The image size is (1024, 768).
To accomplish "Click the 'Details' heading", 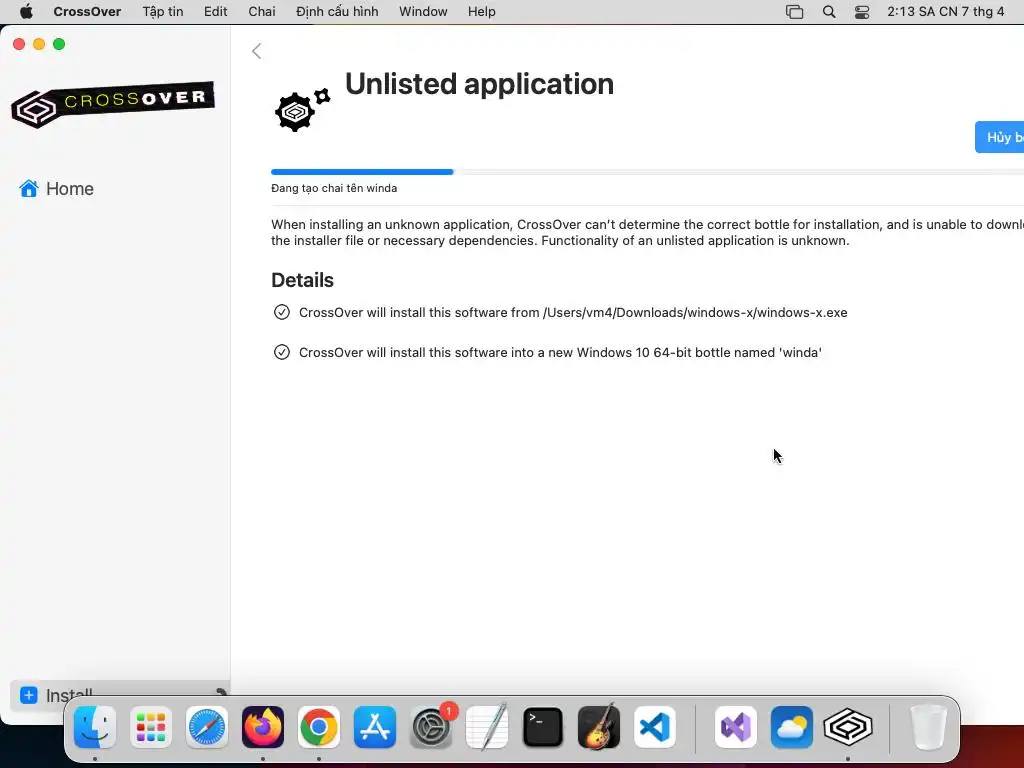I will [x=302, y=280].
